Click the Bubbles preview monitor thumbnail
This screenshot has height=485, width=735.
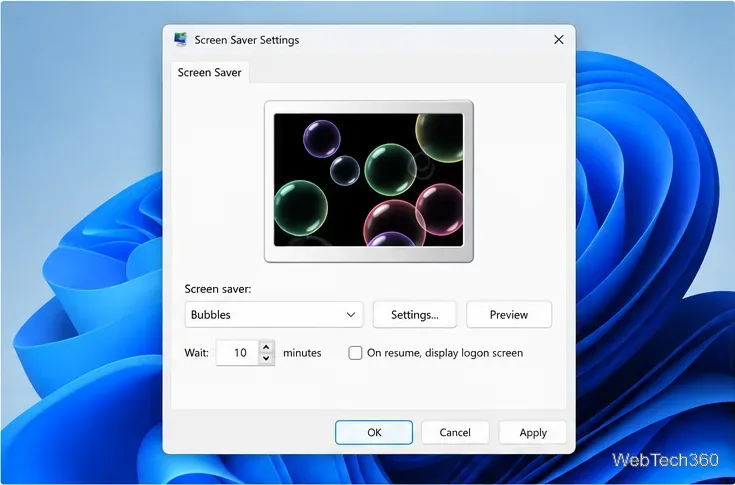(x=369, y=181)
